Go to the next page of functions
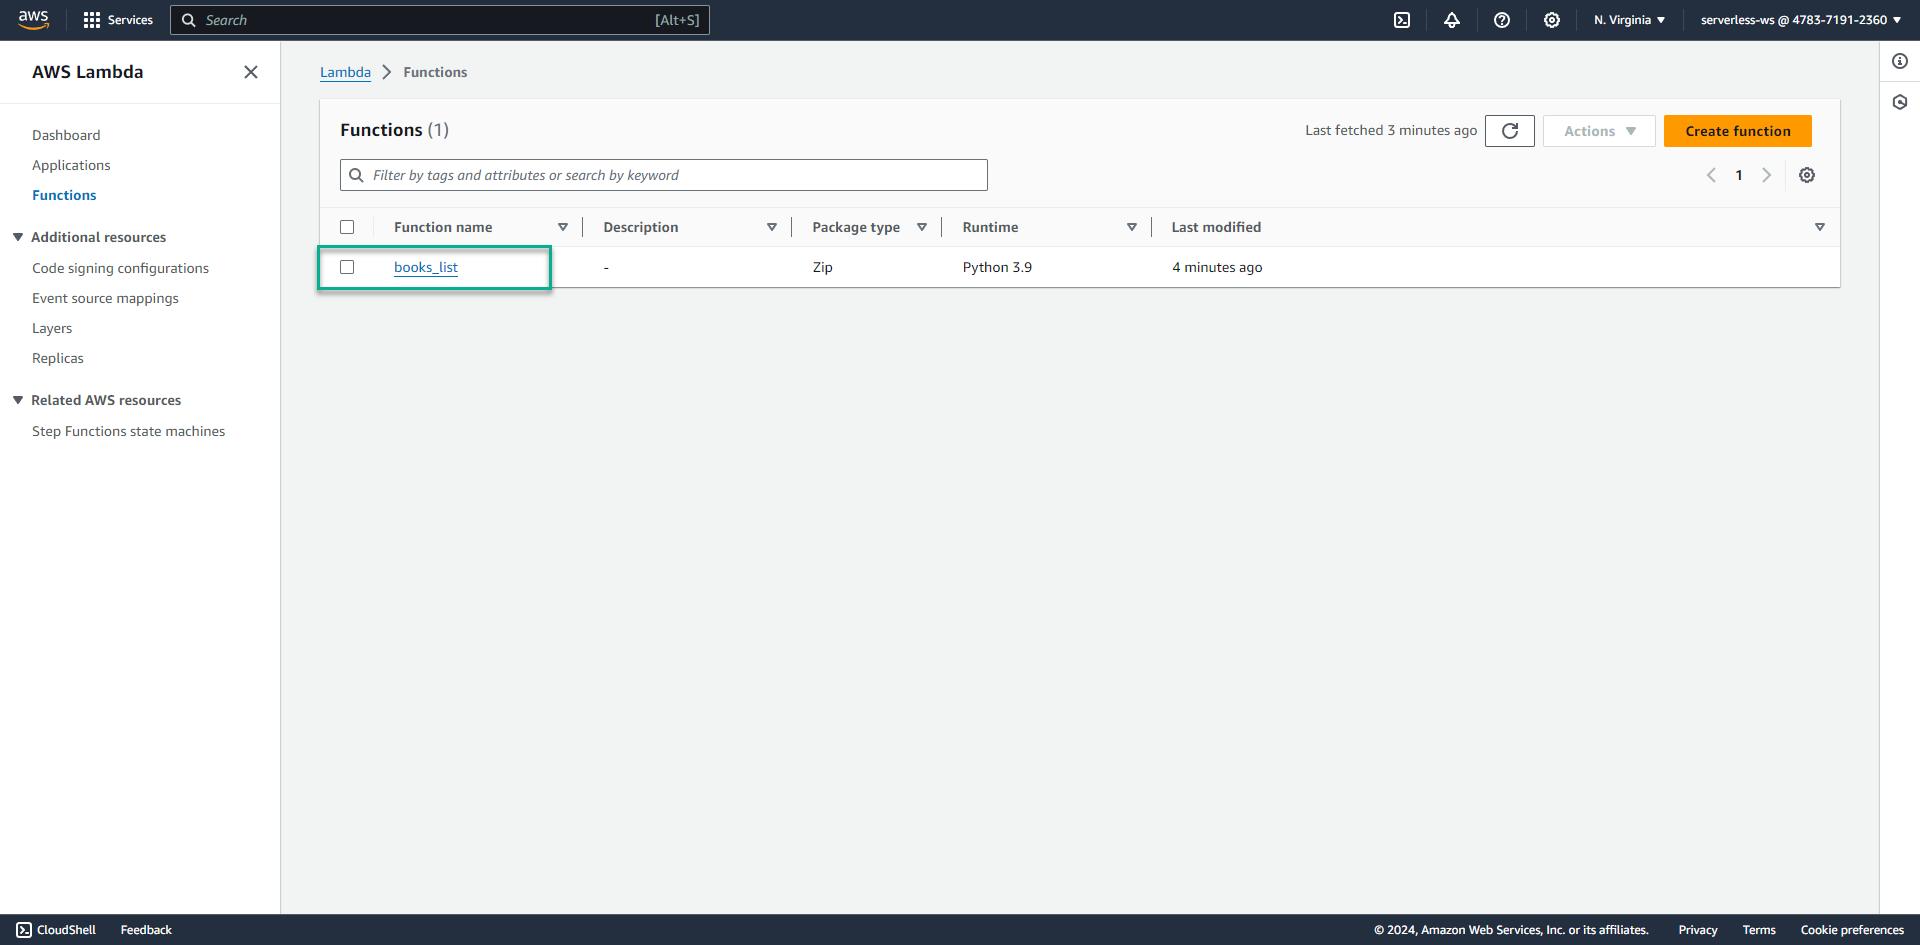This screenshot has width=1920, height=945. (1767, 175)
